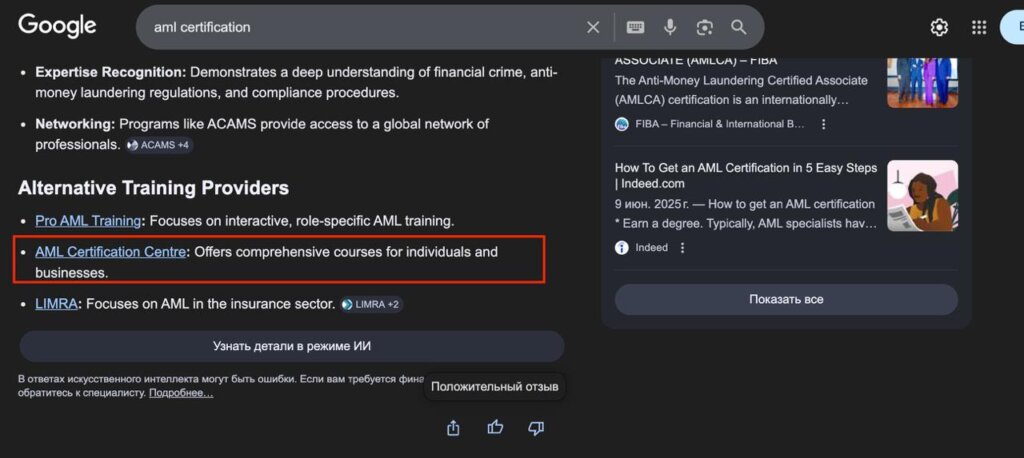Click 'Узнать детали в режиме ИИ' button
Screen dimensions: 1024x458
click(x=292, y=346)
